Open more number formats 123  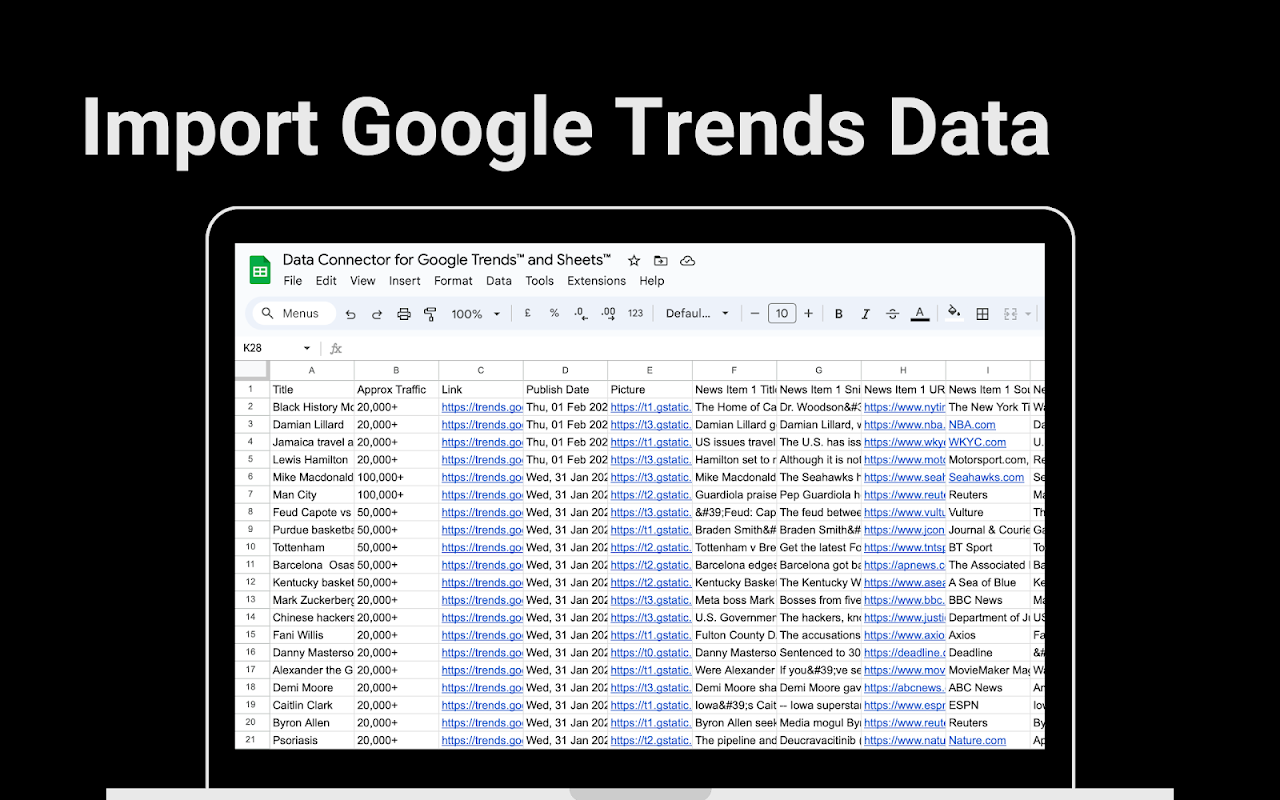635,313
